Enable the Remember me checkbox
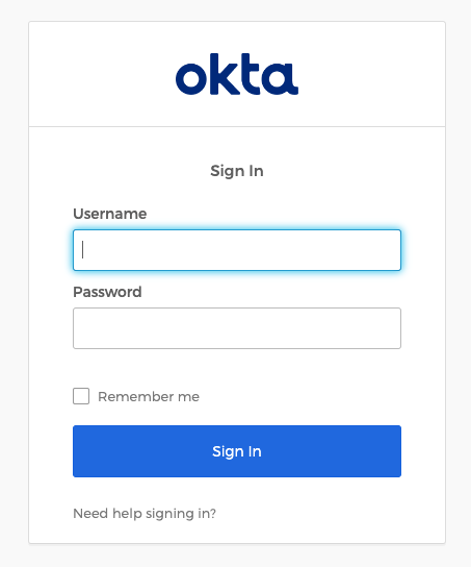 (81, 396)
